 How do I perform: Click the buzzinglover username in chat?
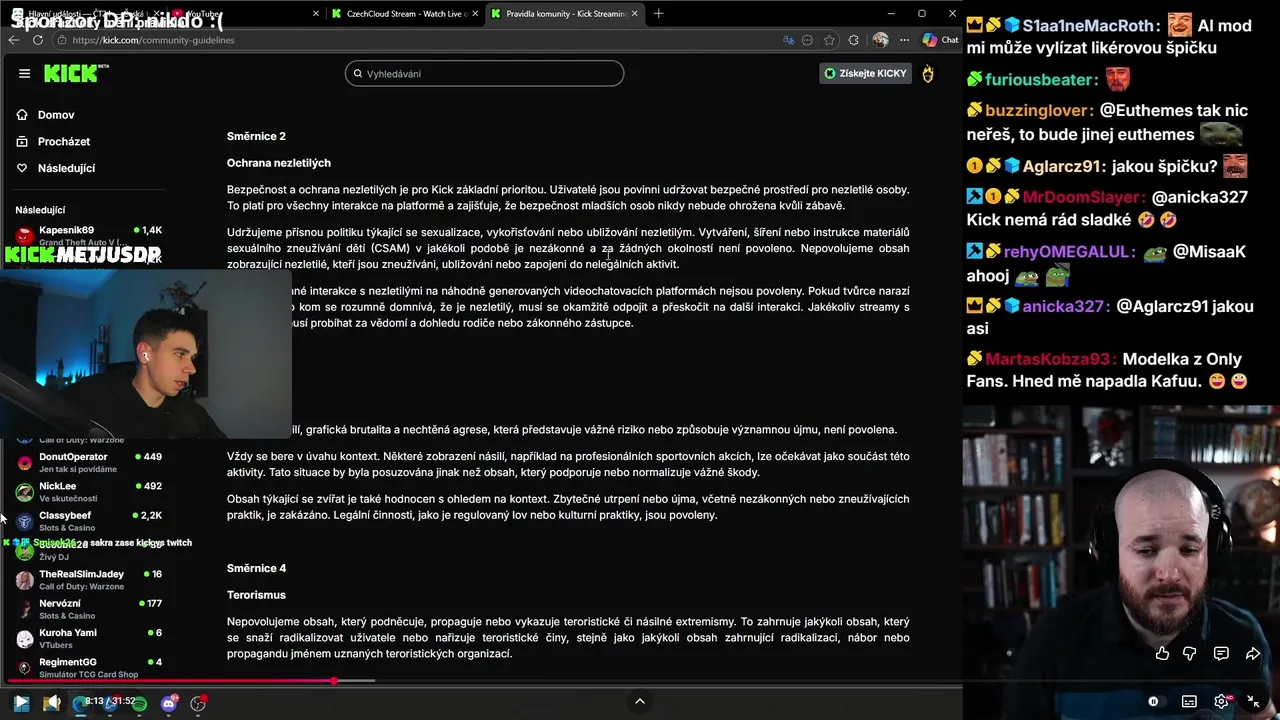point(1038,110)
